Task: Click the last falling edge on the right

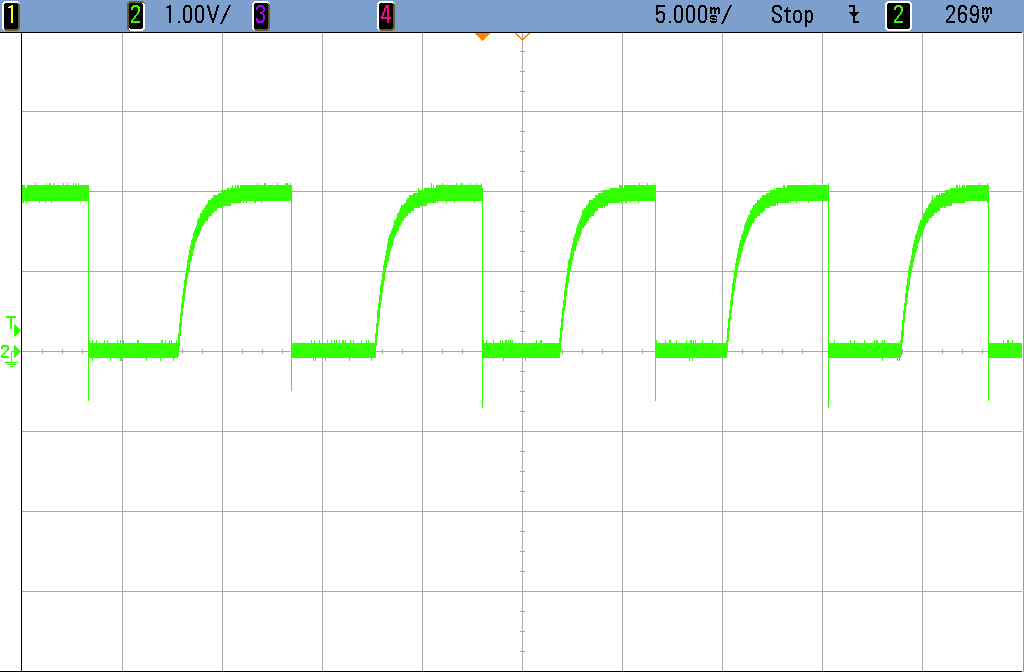Action: [x=988, y=270]
